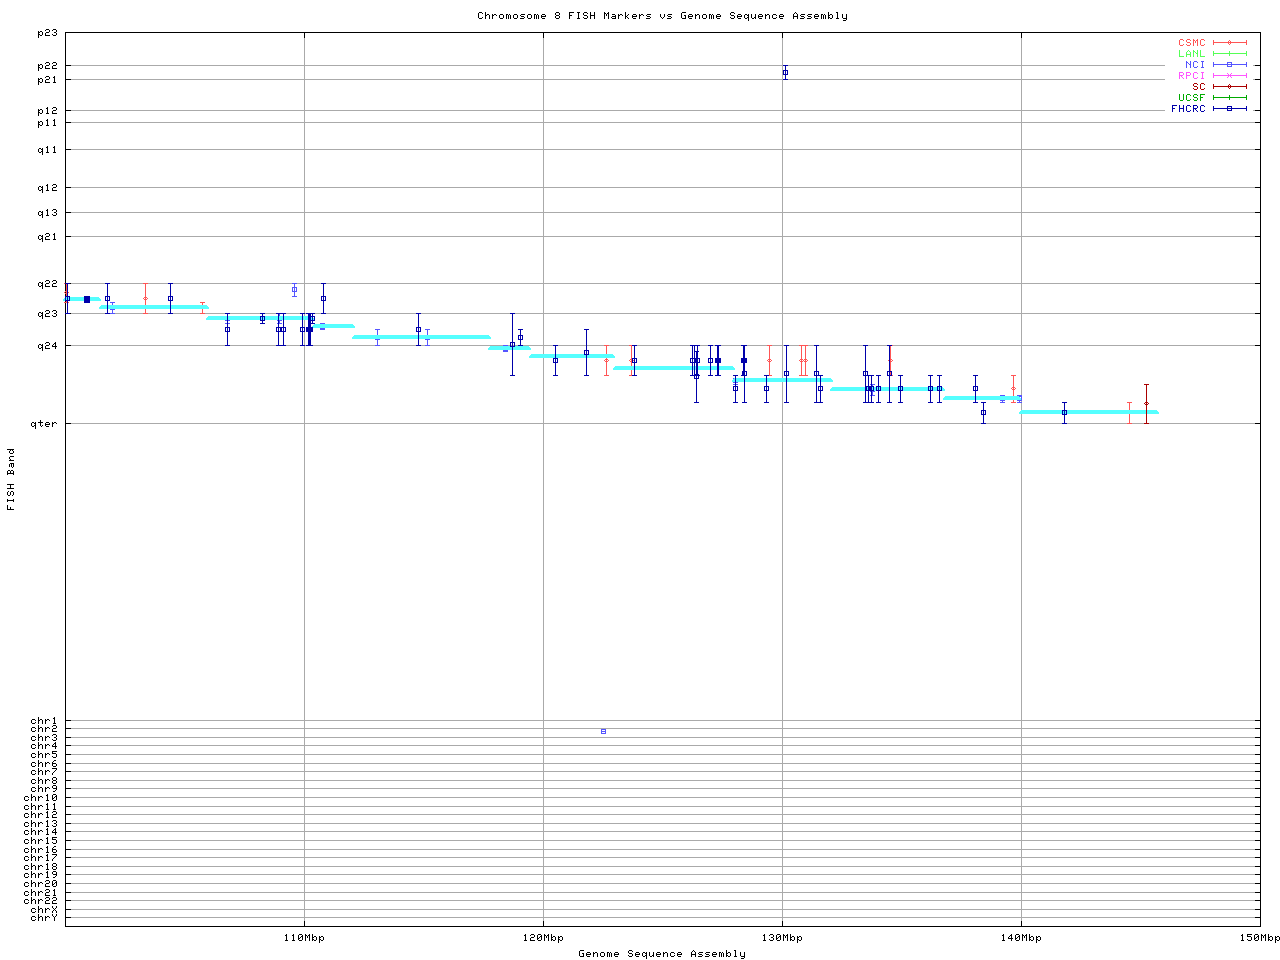
Task: Click the LANL legend marker sample
Action: click(x=1229, y=54)
